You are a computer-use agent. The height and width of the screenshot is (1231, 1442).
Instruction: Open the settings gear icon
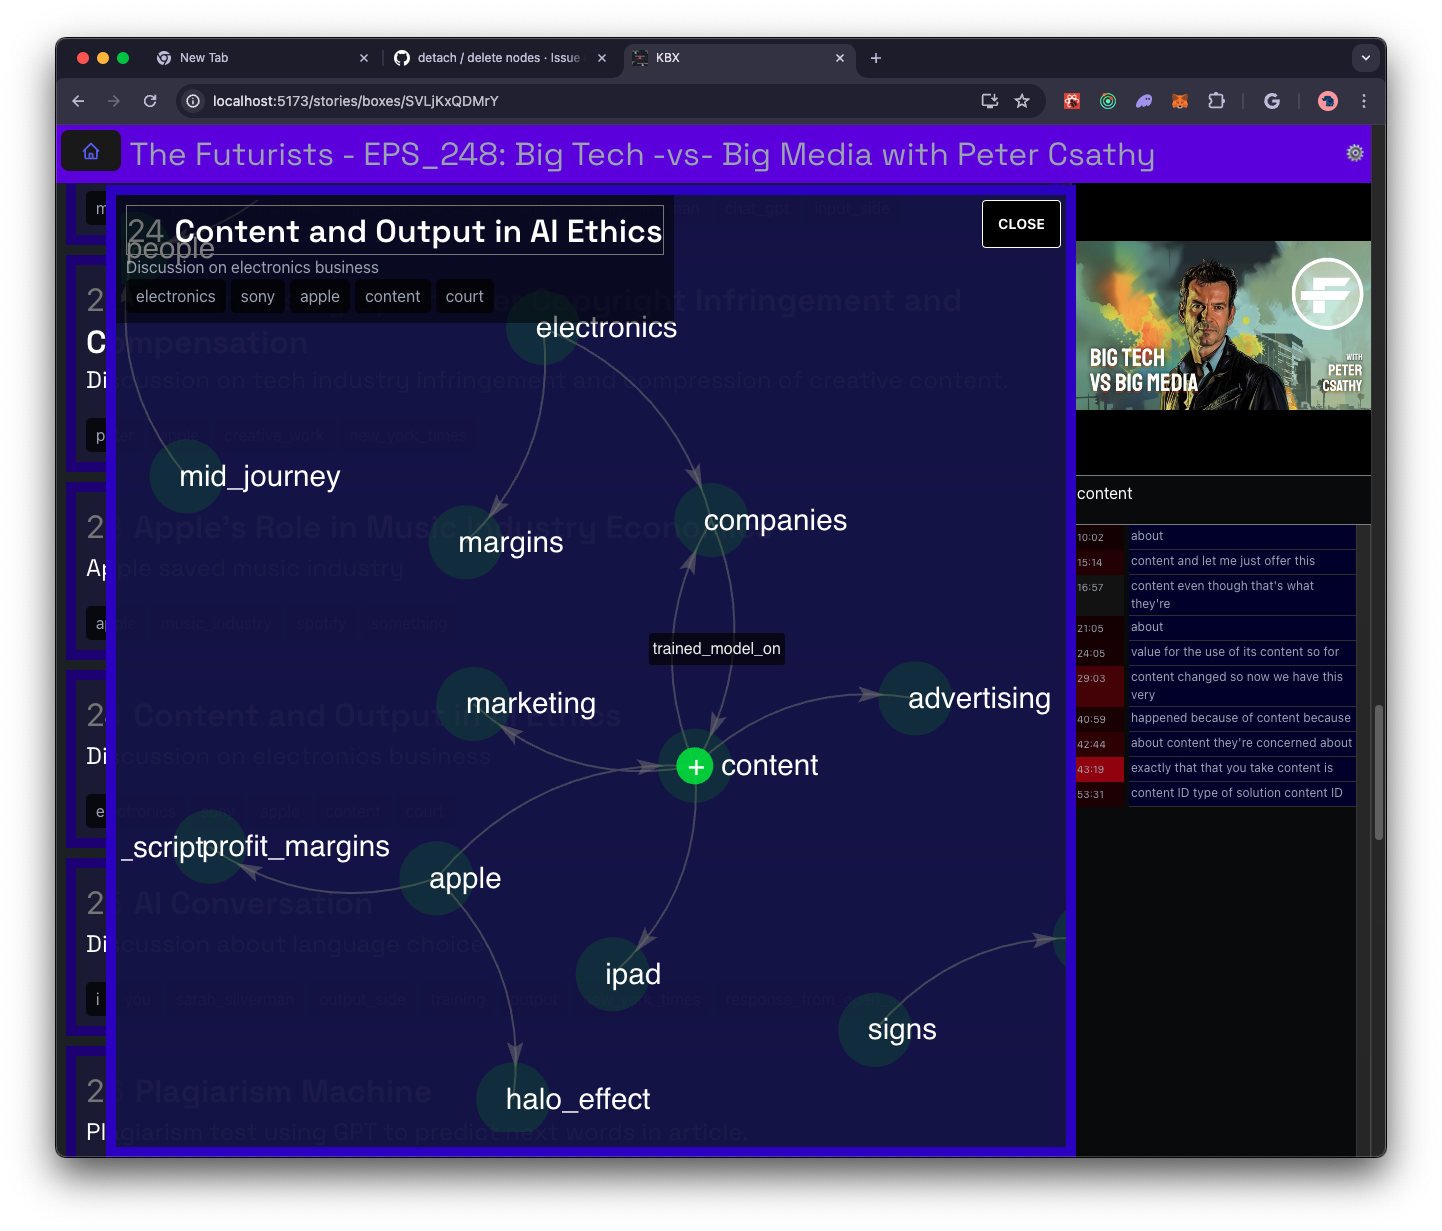pyautogui.click(x=1355, y=153)
